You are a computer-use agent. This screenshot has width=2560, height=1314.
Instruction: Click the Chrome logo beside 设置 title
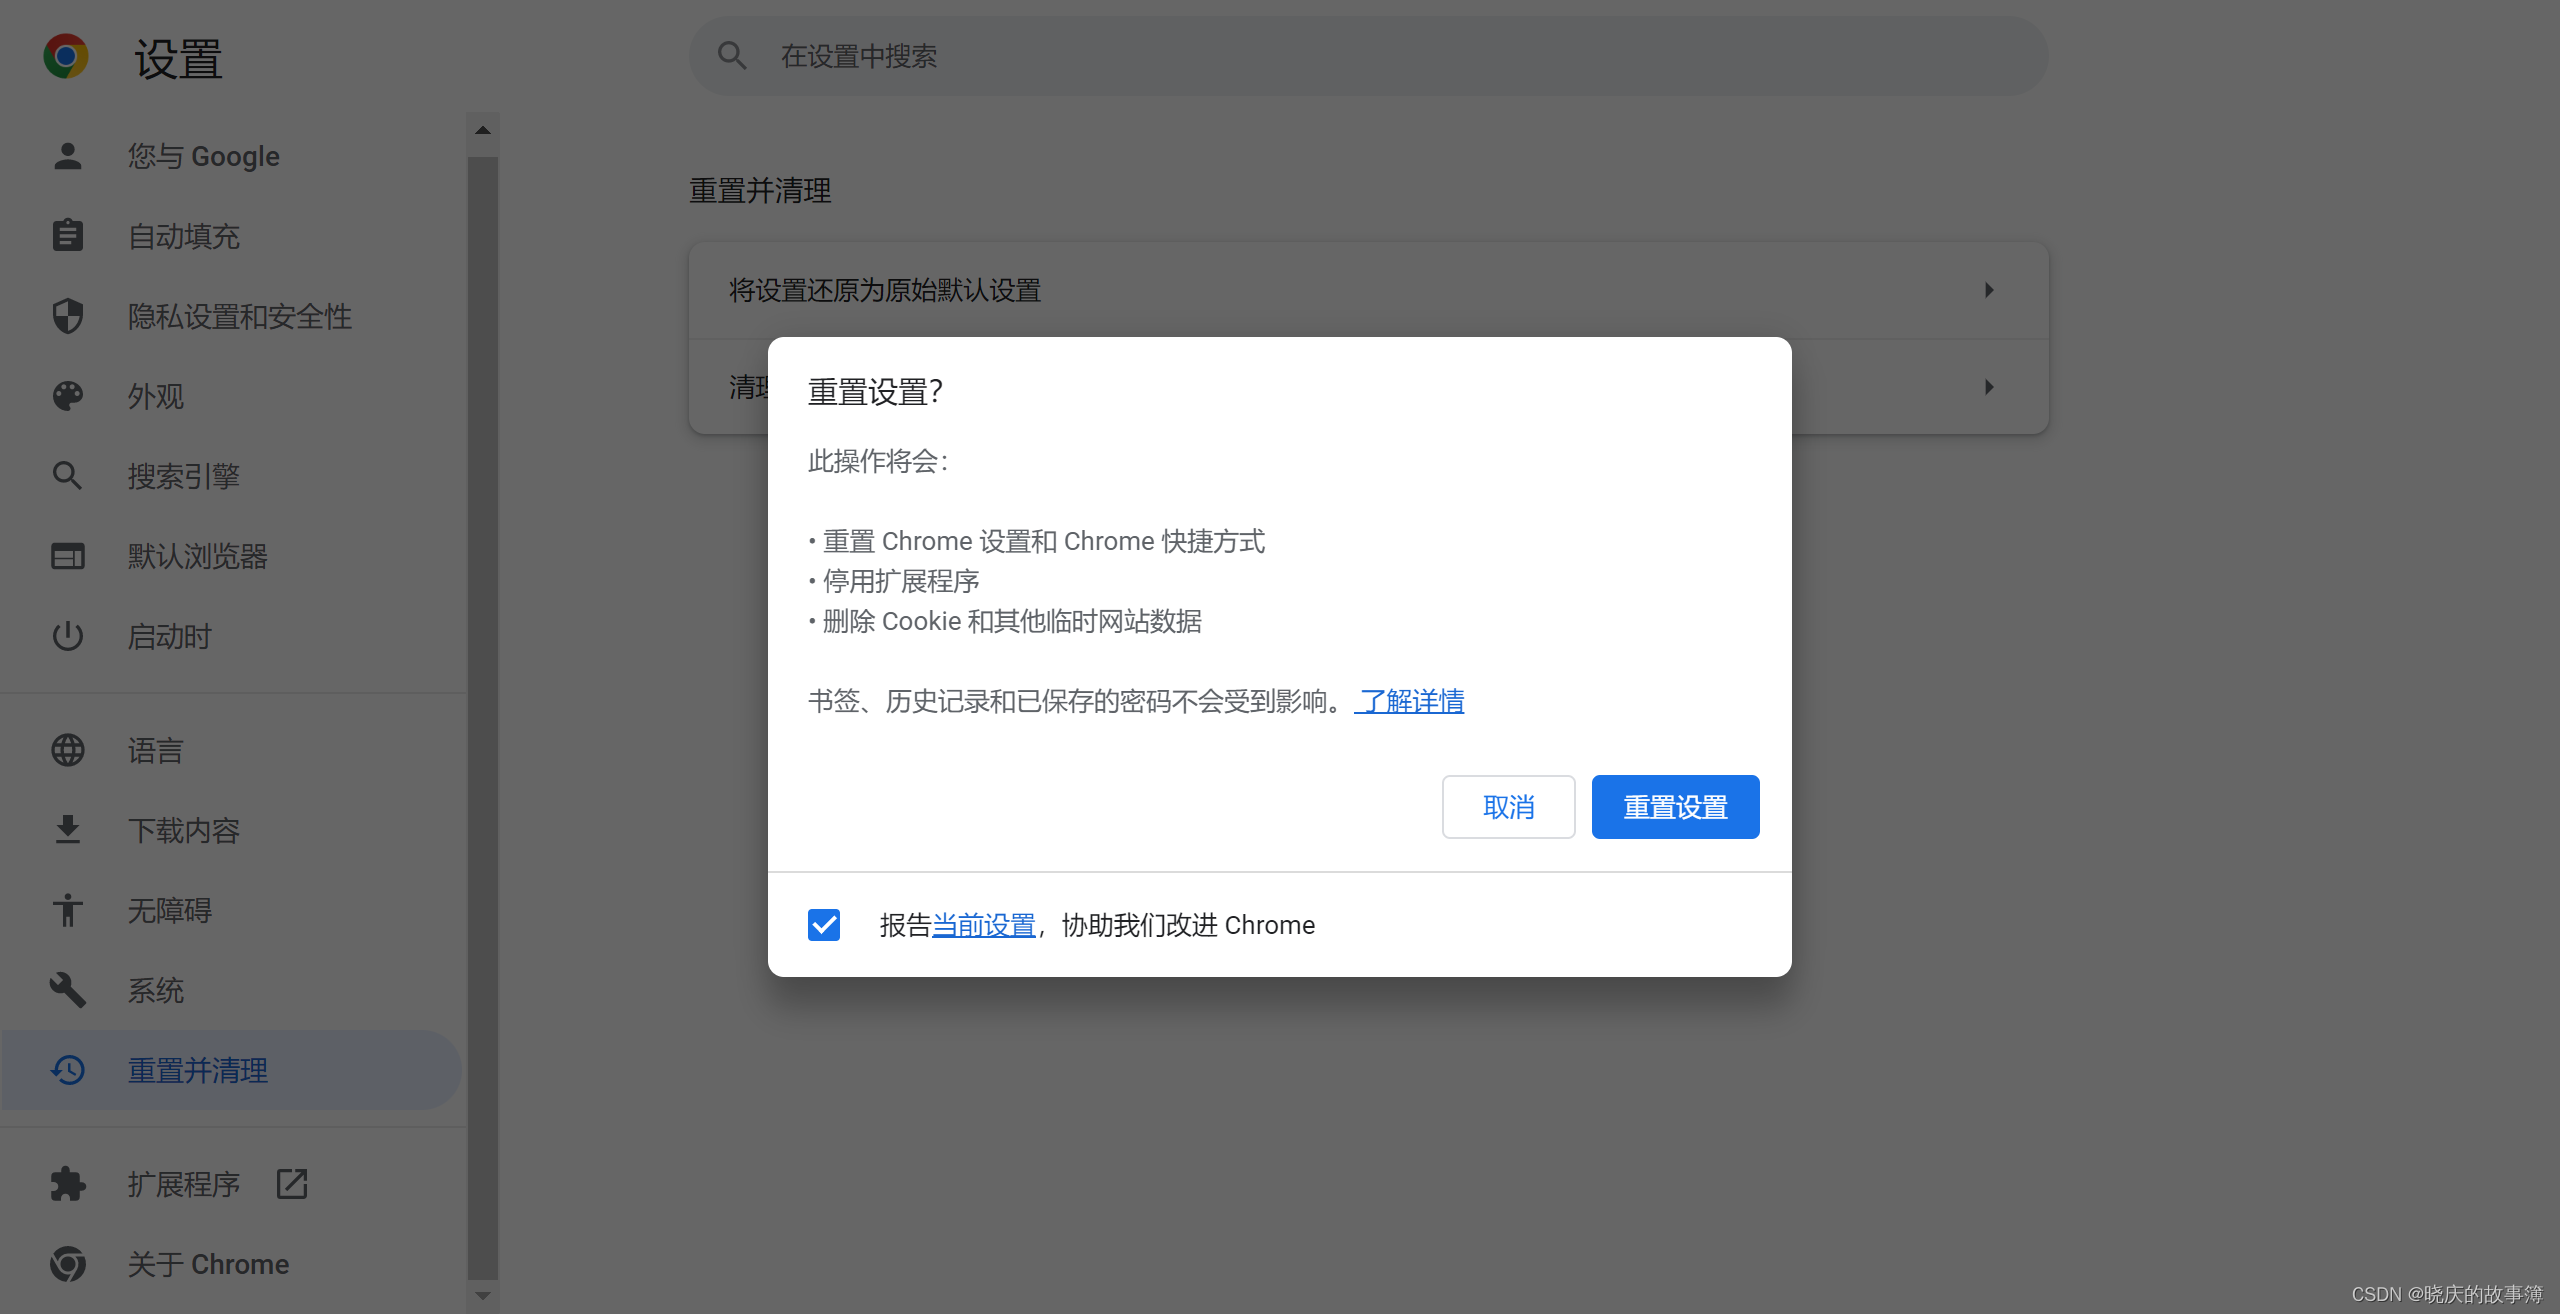[66, 56]
